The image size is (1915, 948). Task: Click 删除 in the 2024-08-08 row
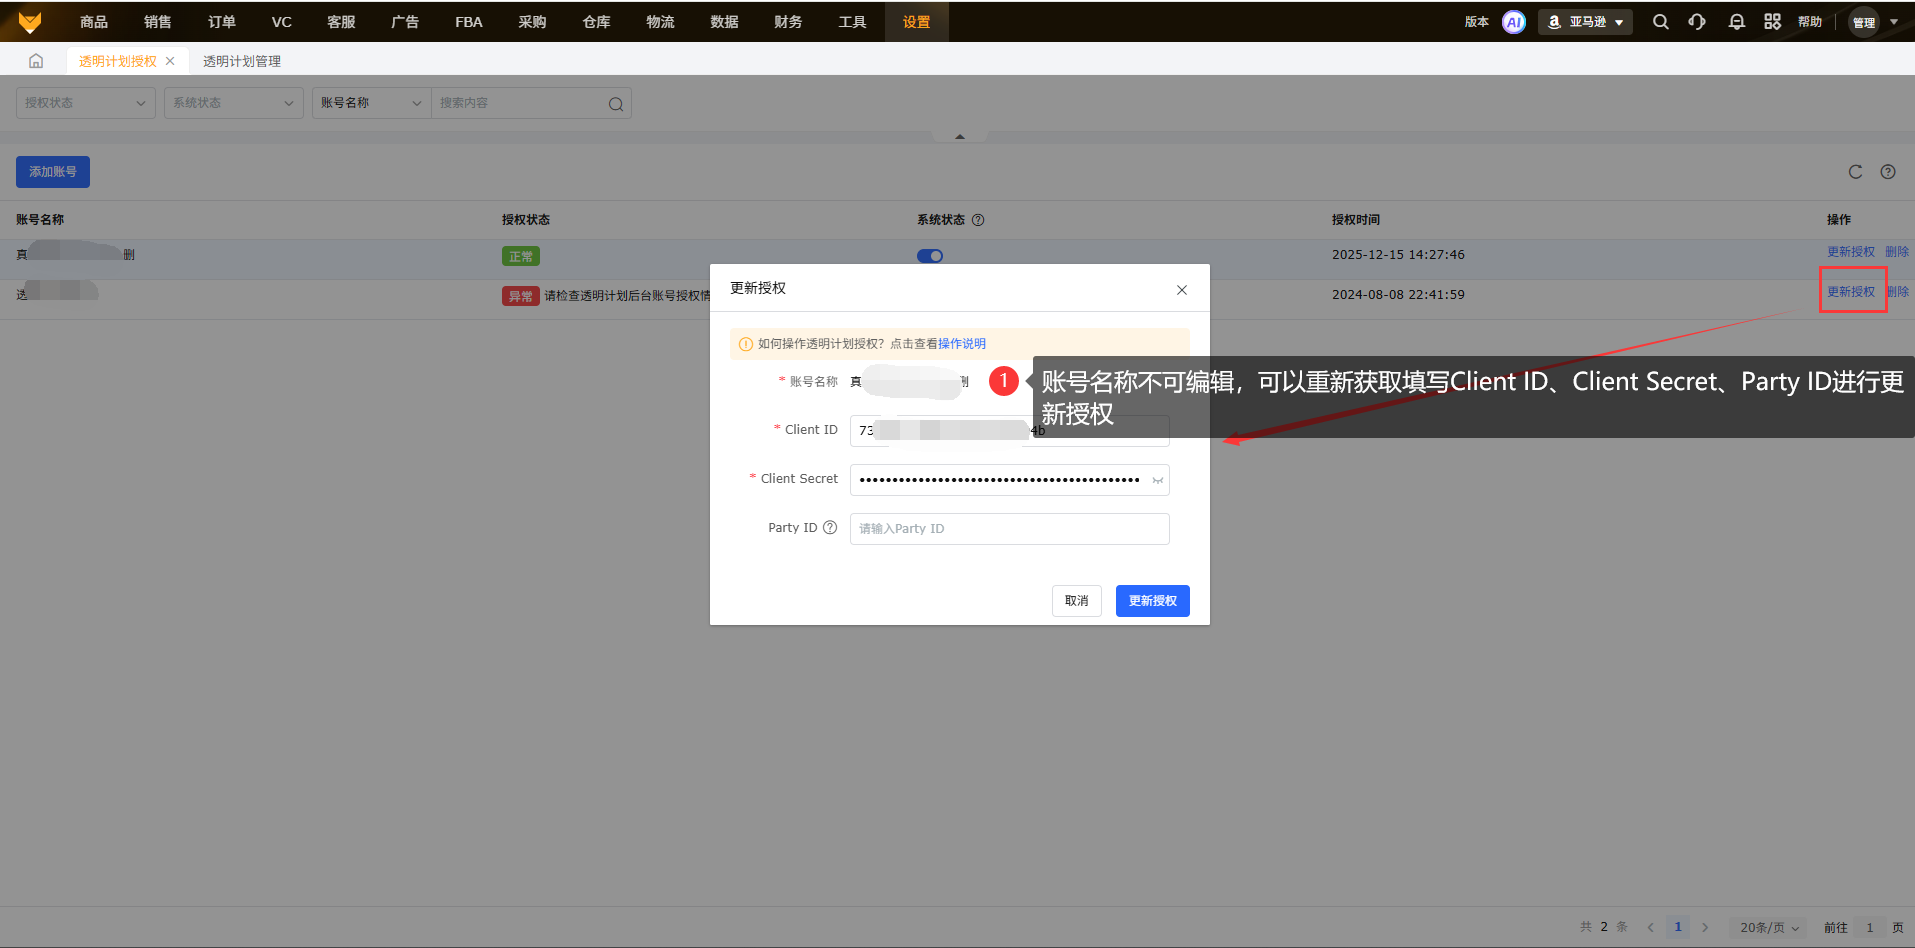[1898, 292]
